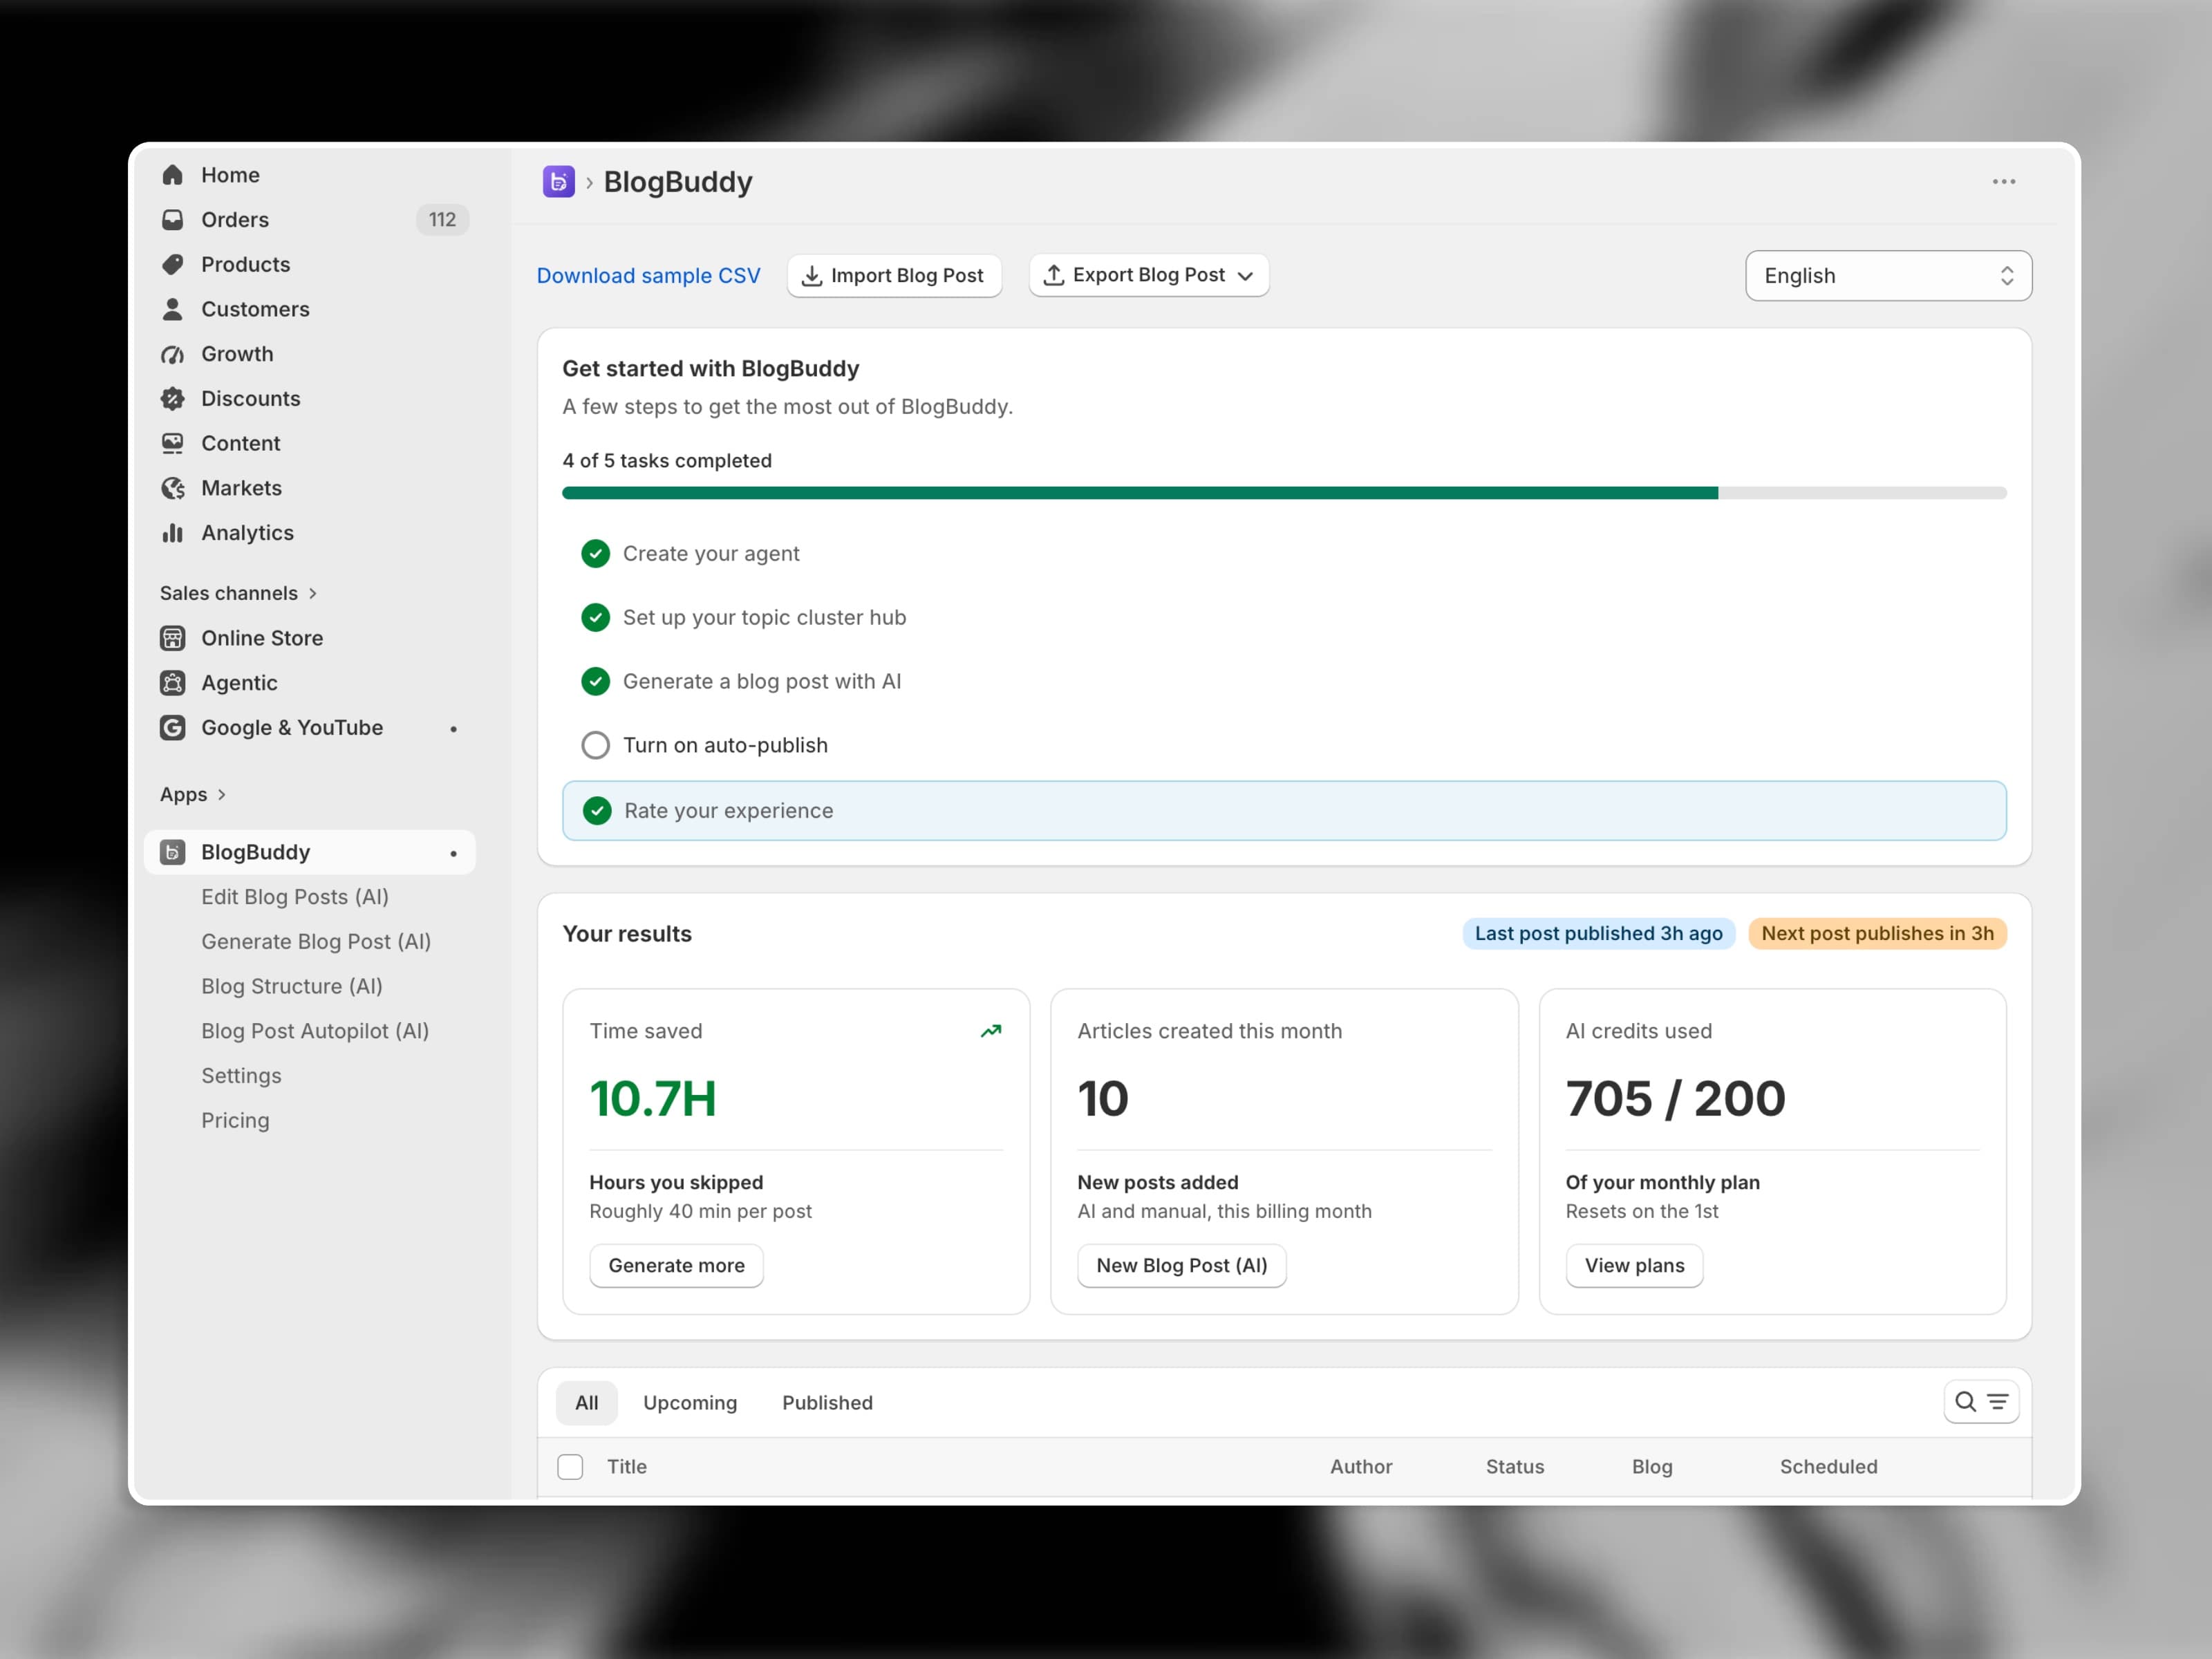Click the 'Roughly 40 min per post' text

coord(700,1211)
